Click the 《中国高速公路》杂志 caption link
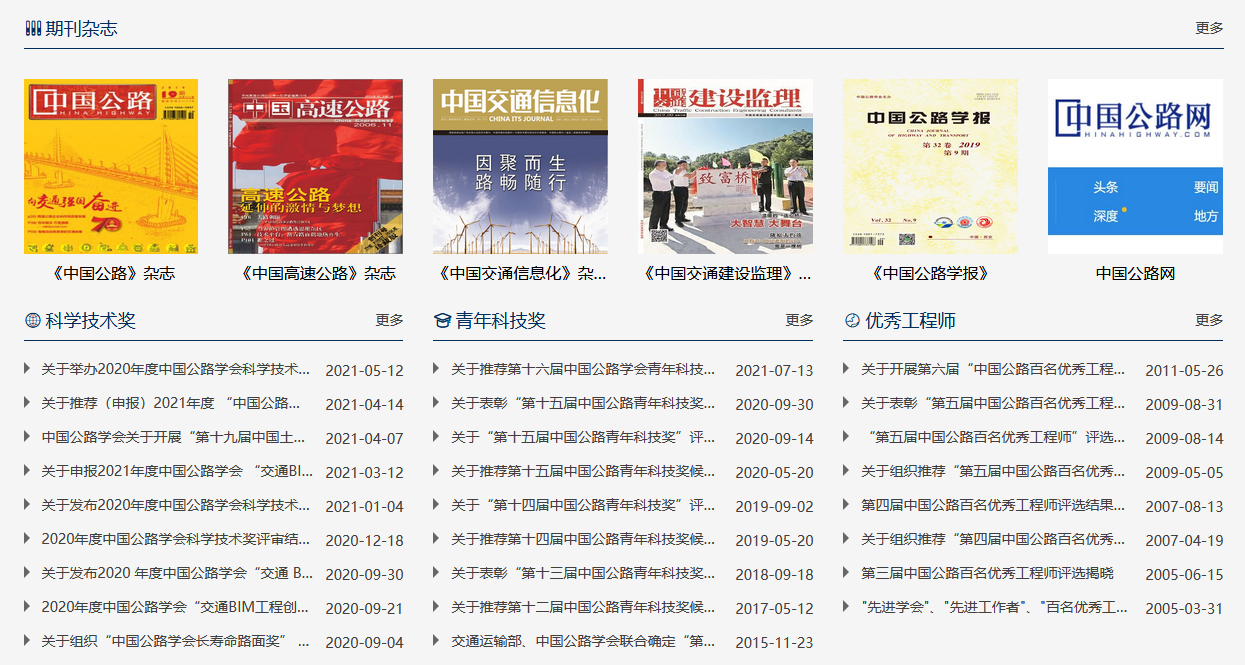1245x665 pixels. [x=315, y=273]
